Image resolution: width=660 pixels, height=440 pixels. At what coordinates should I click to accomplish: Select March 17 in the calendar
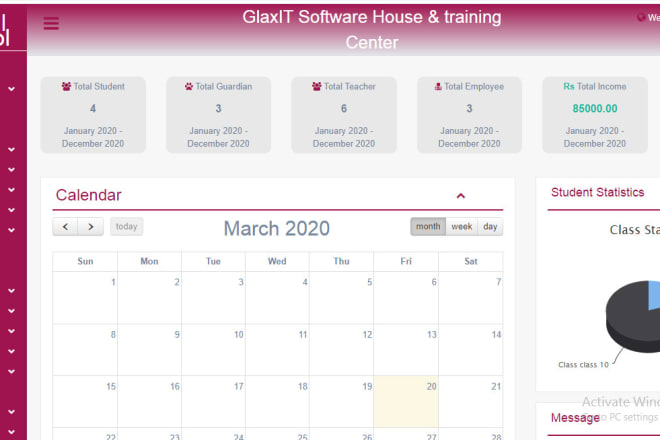(213, 402)
